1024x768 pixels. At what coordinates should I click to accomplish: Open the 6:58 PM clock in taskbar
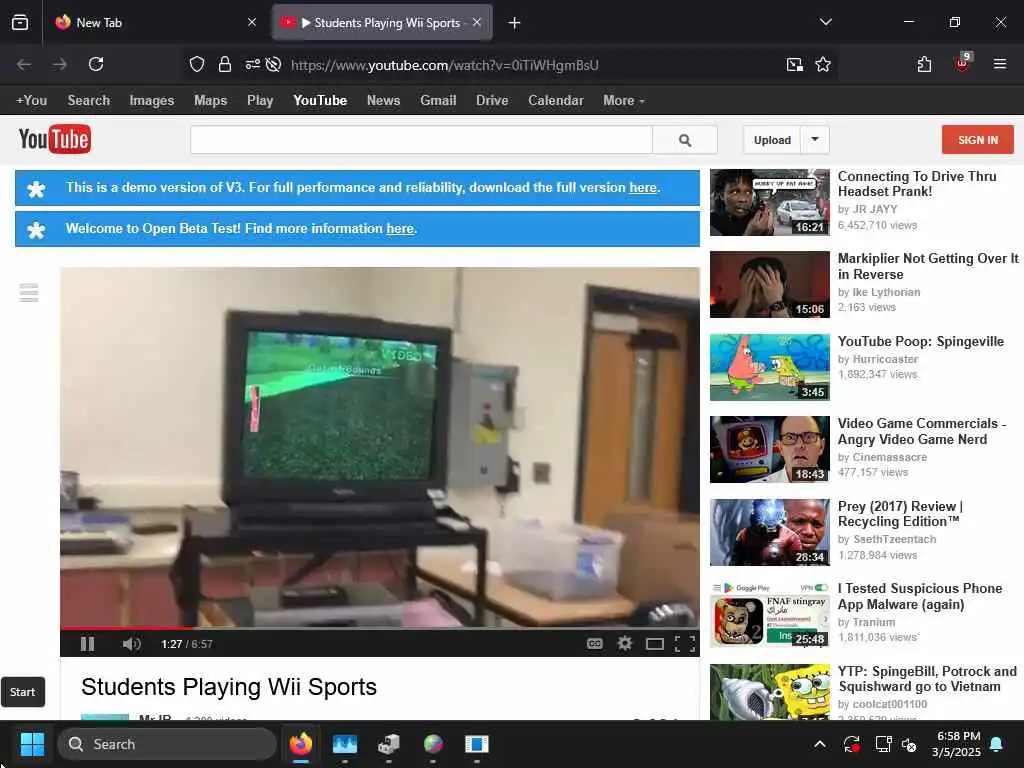[957, 744]
